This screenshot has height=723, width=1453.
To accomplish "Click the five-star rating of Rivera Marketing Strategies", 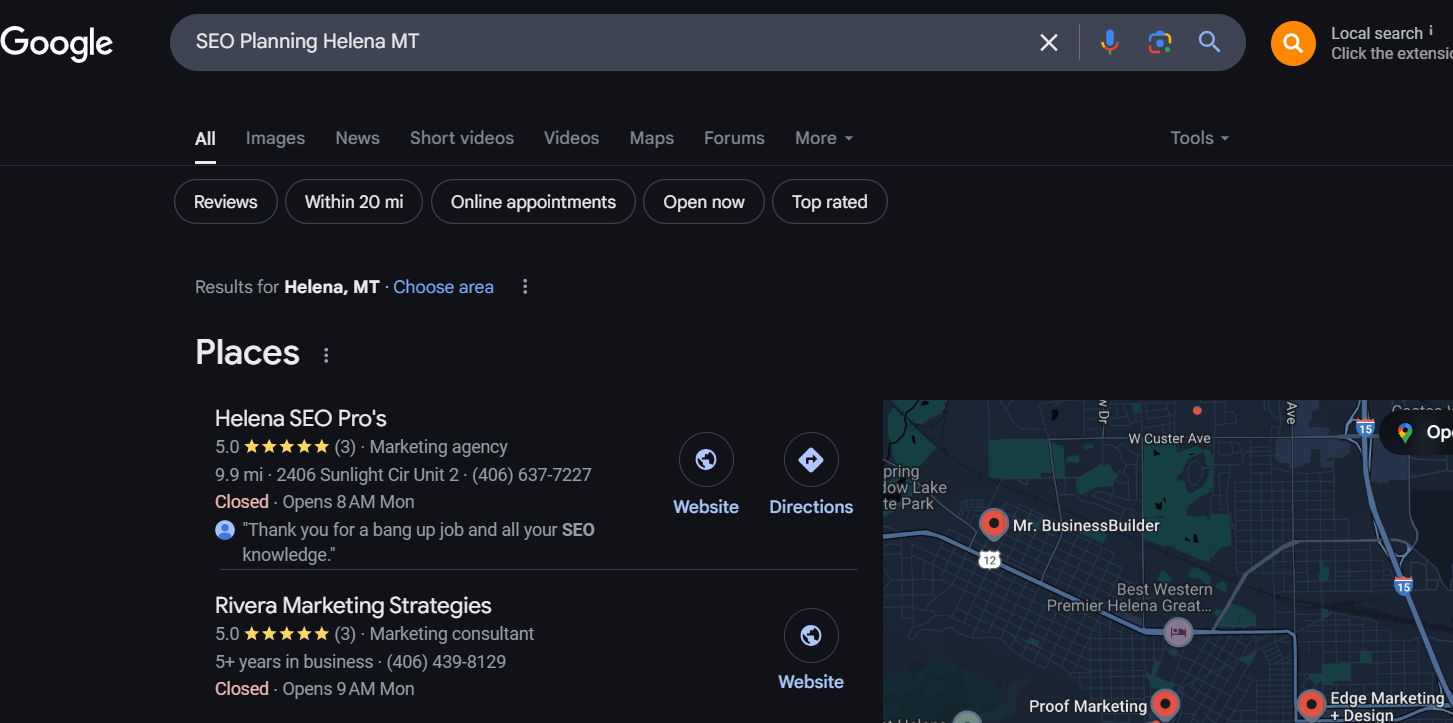I will tap(286, 634).
